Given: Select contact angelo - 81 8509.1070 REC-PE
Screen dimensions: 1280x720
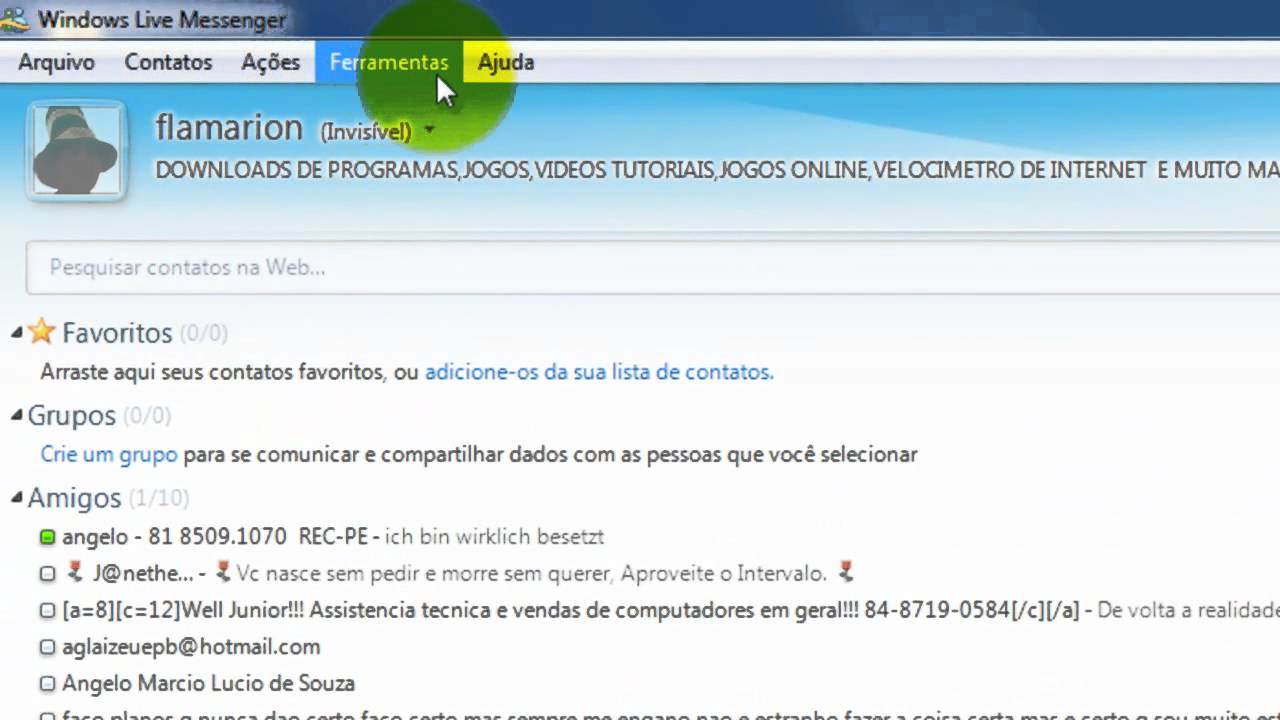Looking at the screenshot, I should (215, 537).
